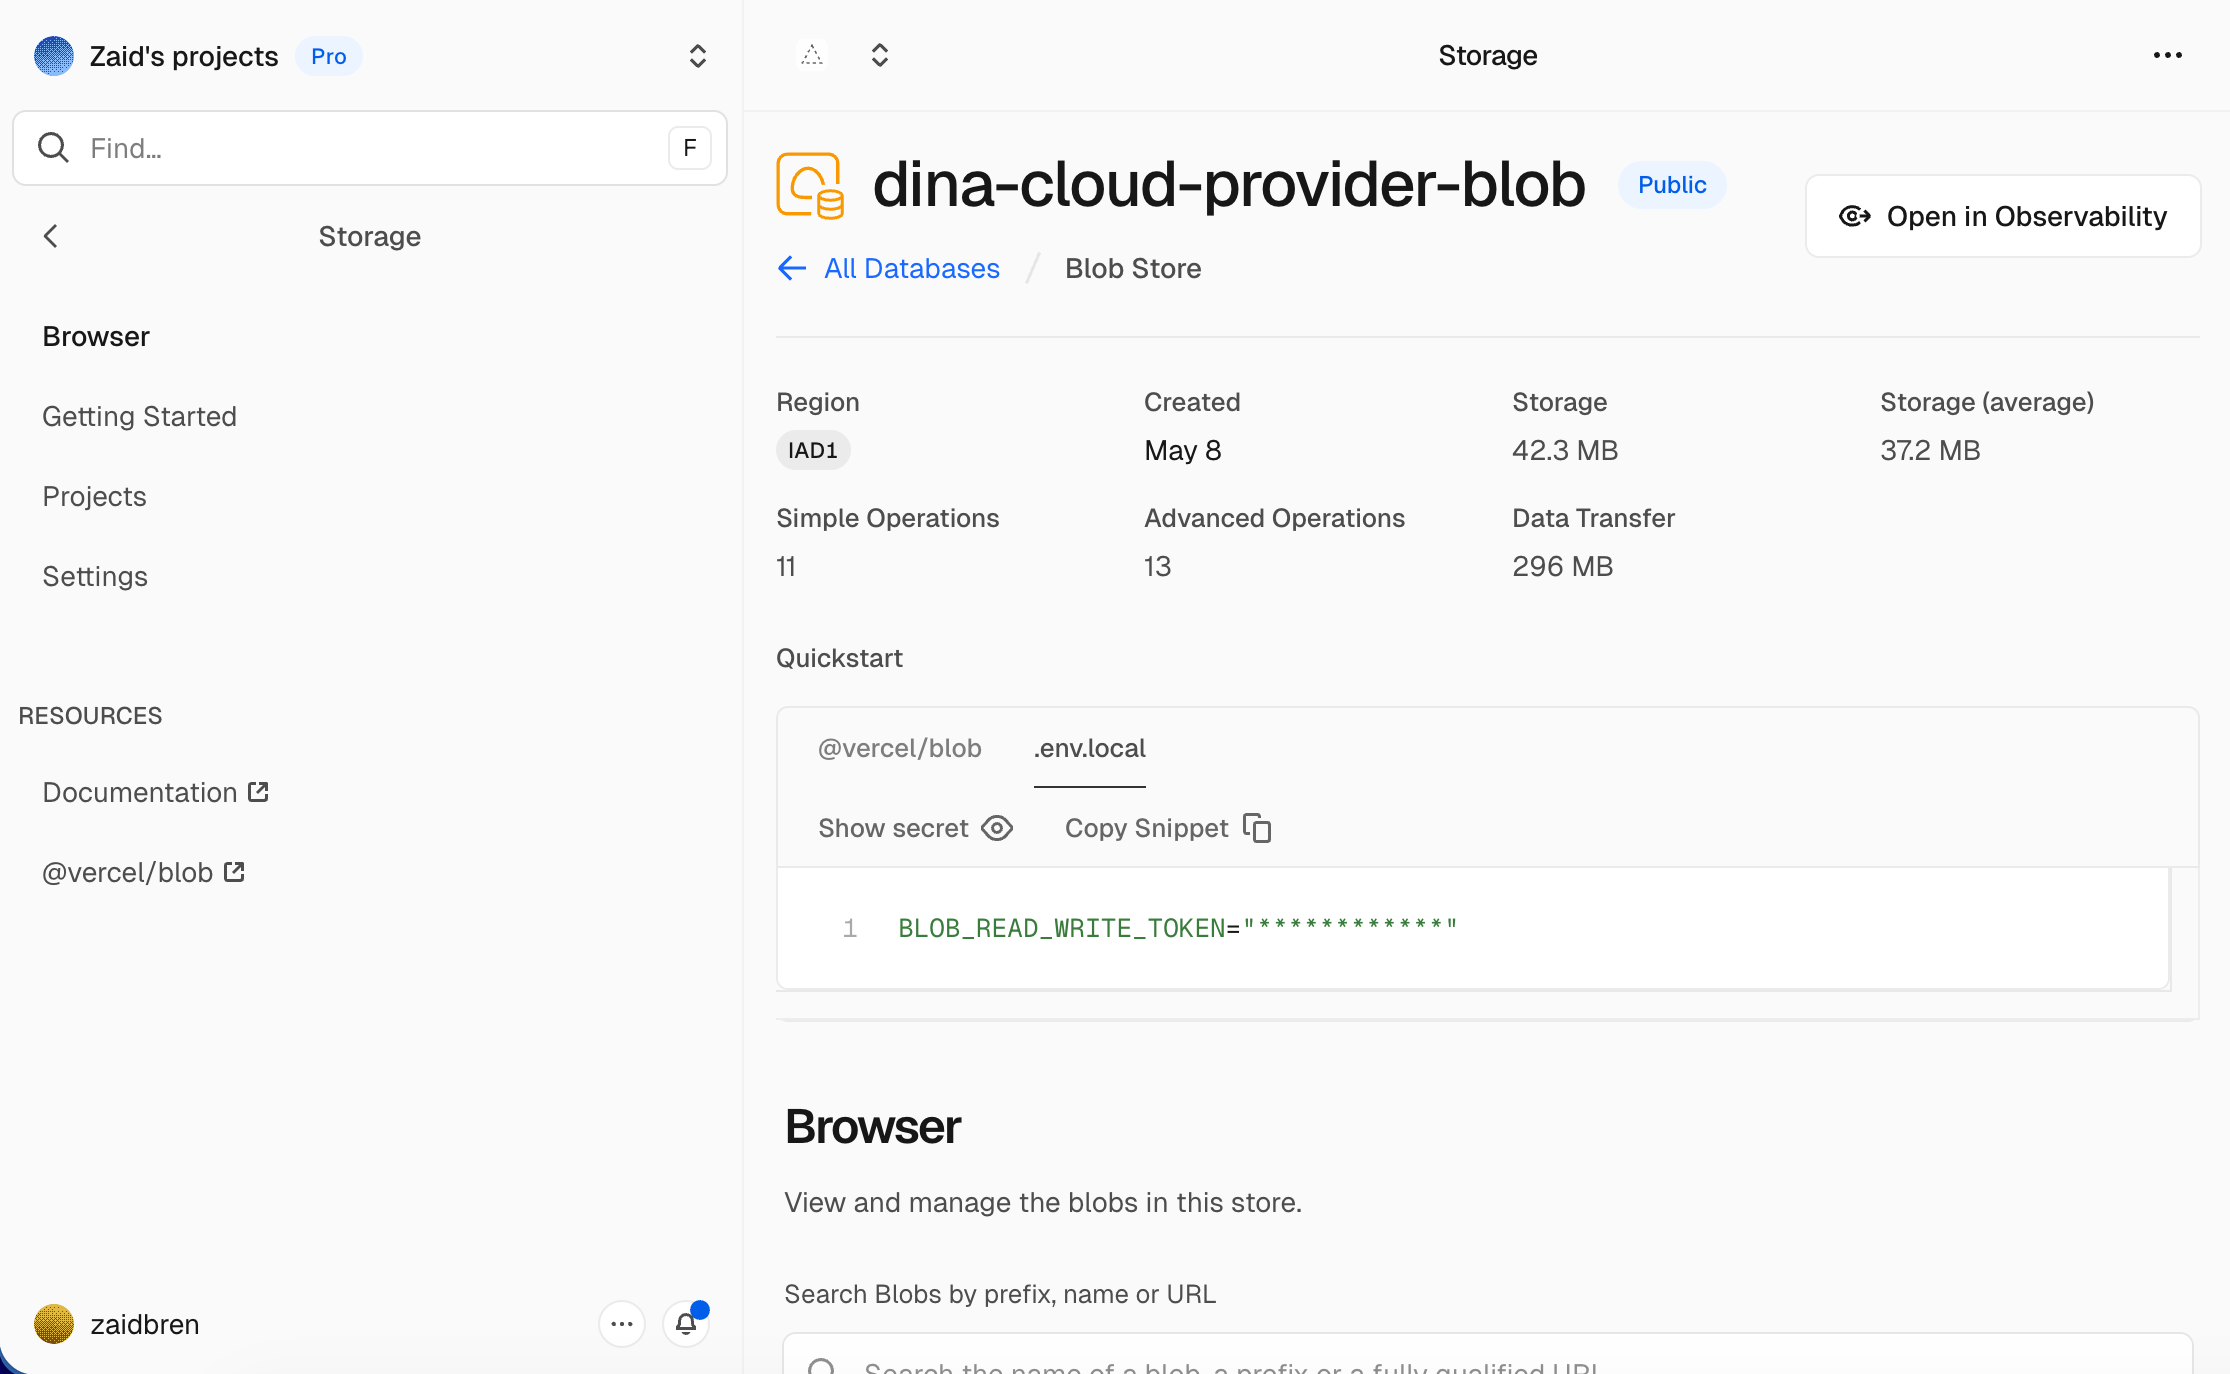Click Copy Snippet button
Screen dimensions: 2230x1374
tap(1168, 828)
